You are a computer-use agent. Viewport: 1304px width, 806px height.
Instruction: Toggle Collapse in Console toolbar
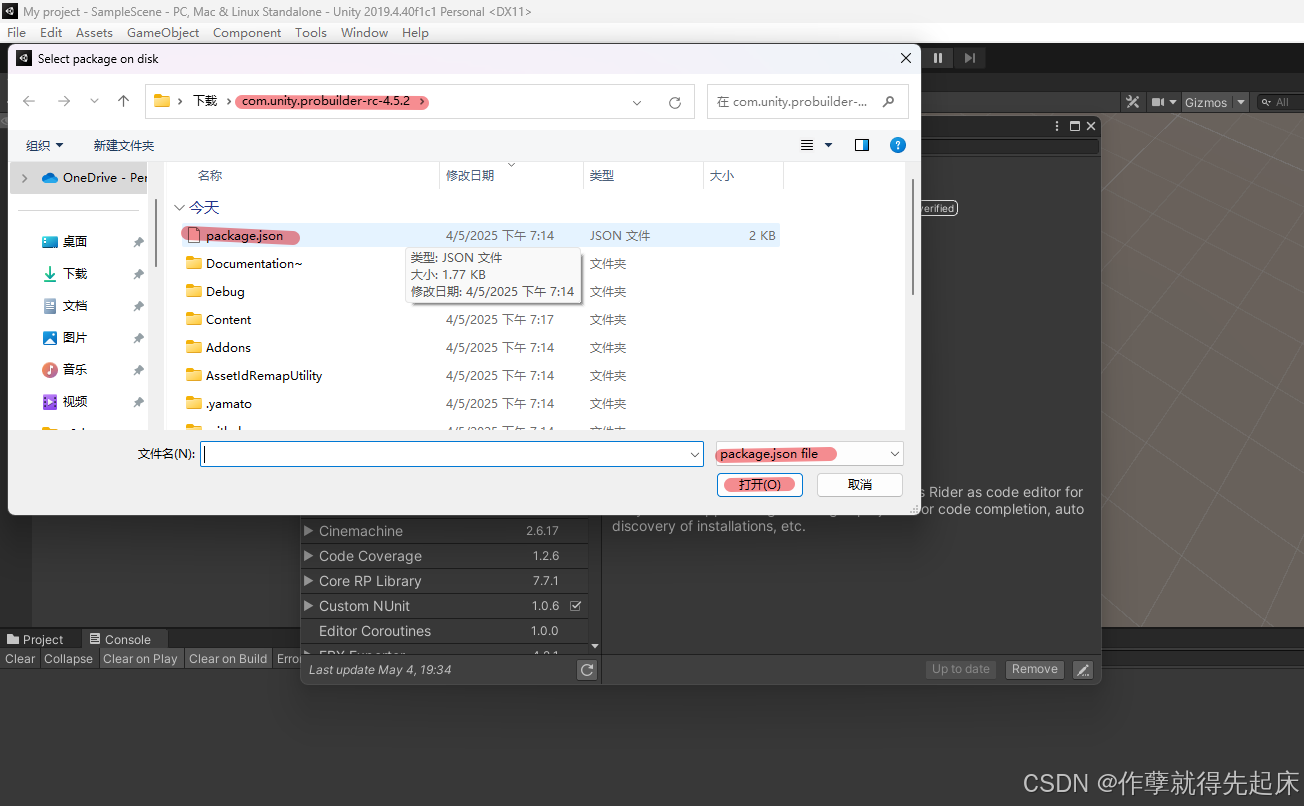[x=68, y=659]
